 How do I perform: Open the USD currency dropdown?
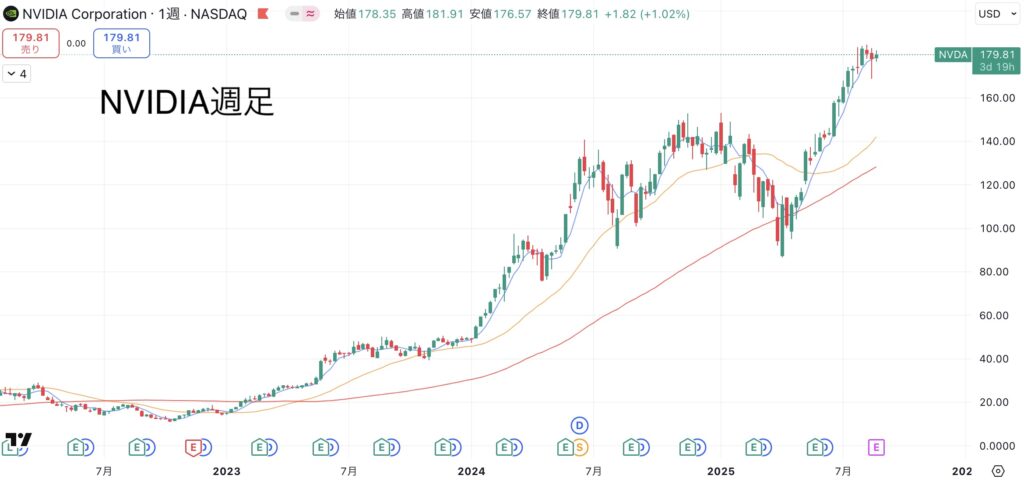pyautogui.click(x=997, y=14)
